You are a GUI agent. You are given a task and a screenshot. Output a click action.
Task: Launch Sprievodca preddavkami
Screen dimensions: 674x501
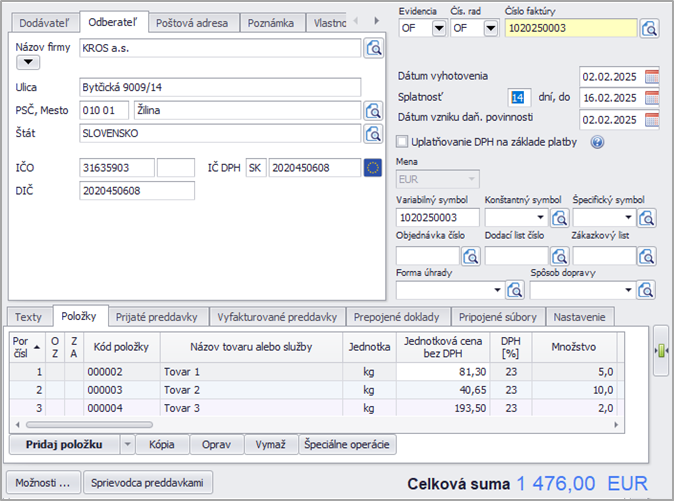pyautogui.click(x=147, y=483)
